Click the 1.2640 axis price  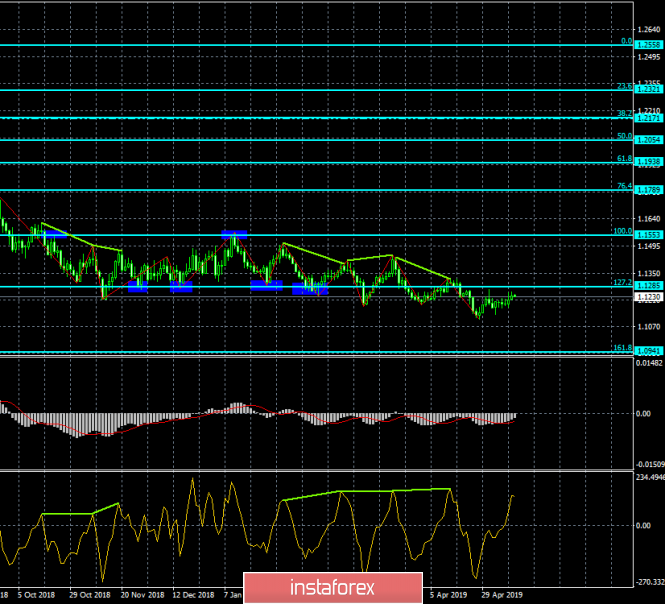pos(649,30)
